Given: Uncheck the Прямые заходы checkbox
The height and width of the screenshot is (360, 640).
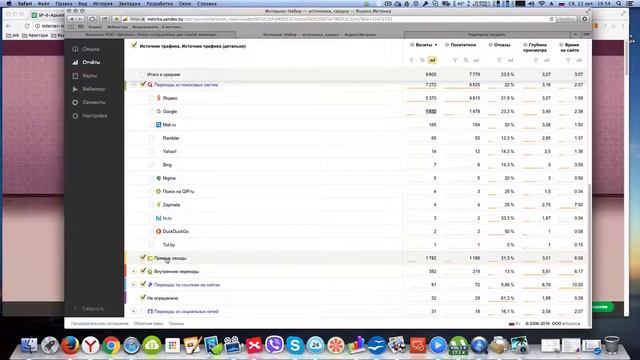Looking at the screenshot, I should [x=143, y=258].
